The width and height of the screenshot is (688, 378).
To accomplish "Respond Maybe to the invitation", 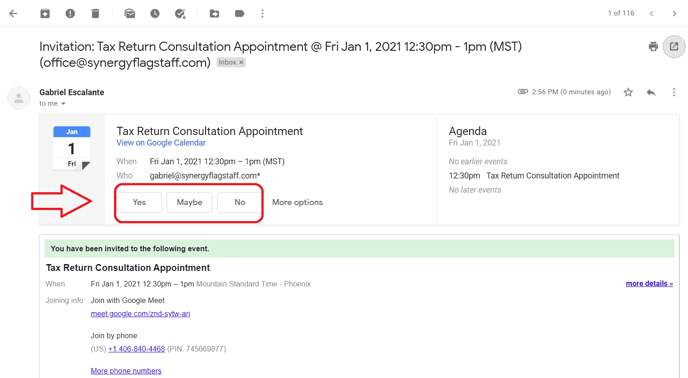I will 190,202.
